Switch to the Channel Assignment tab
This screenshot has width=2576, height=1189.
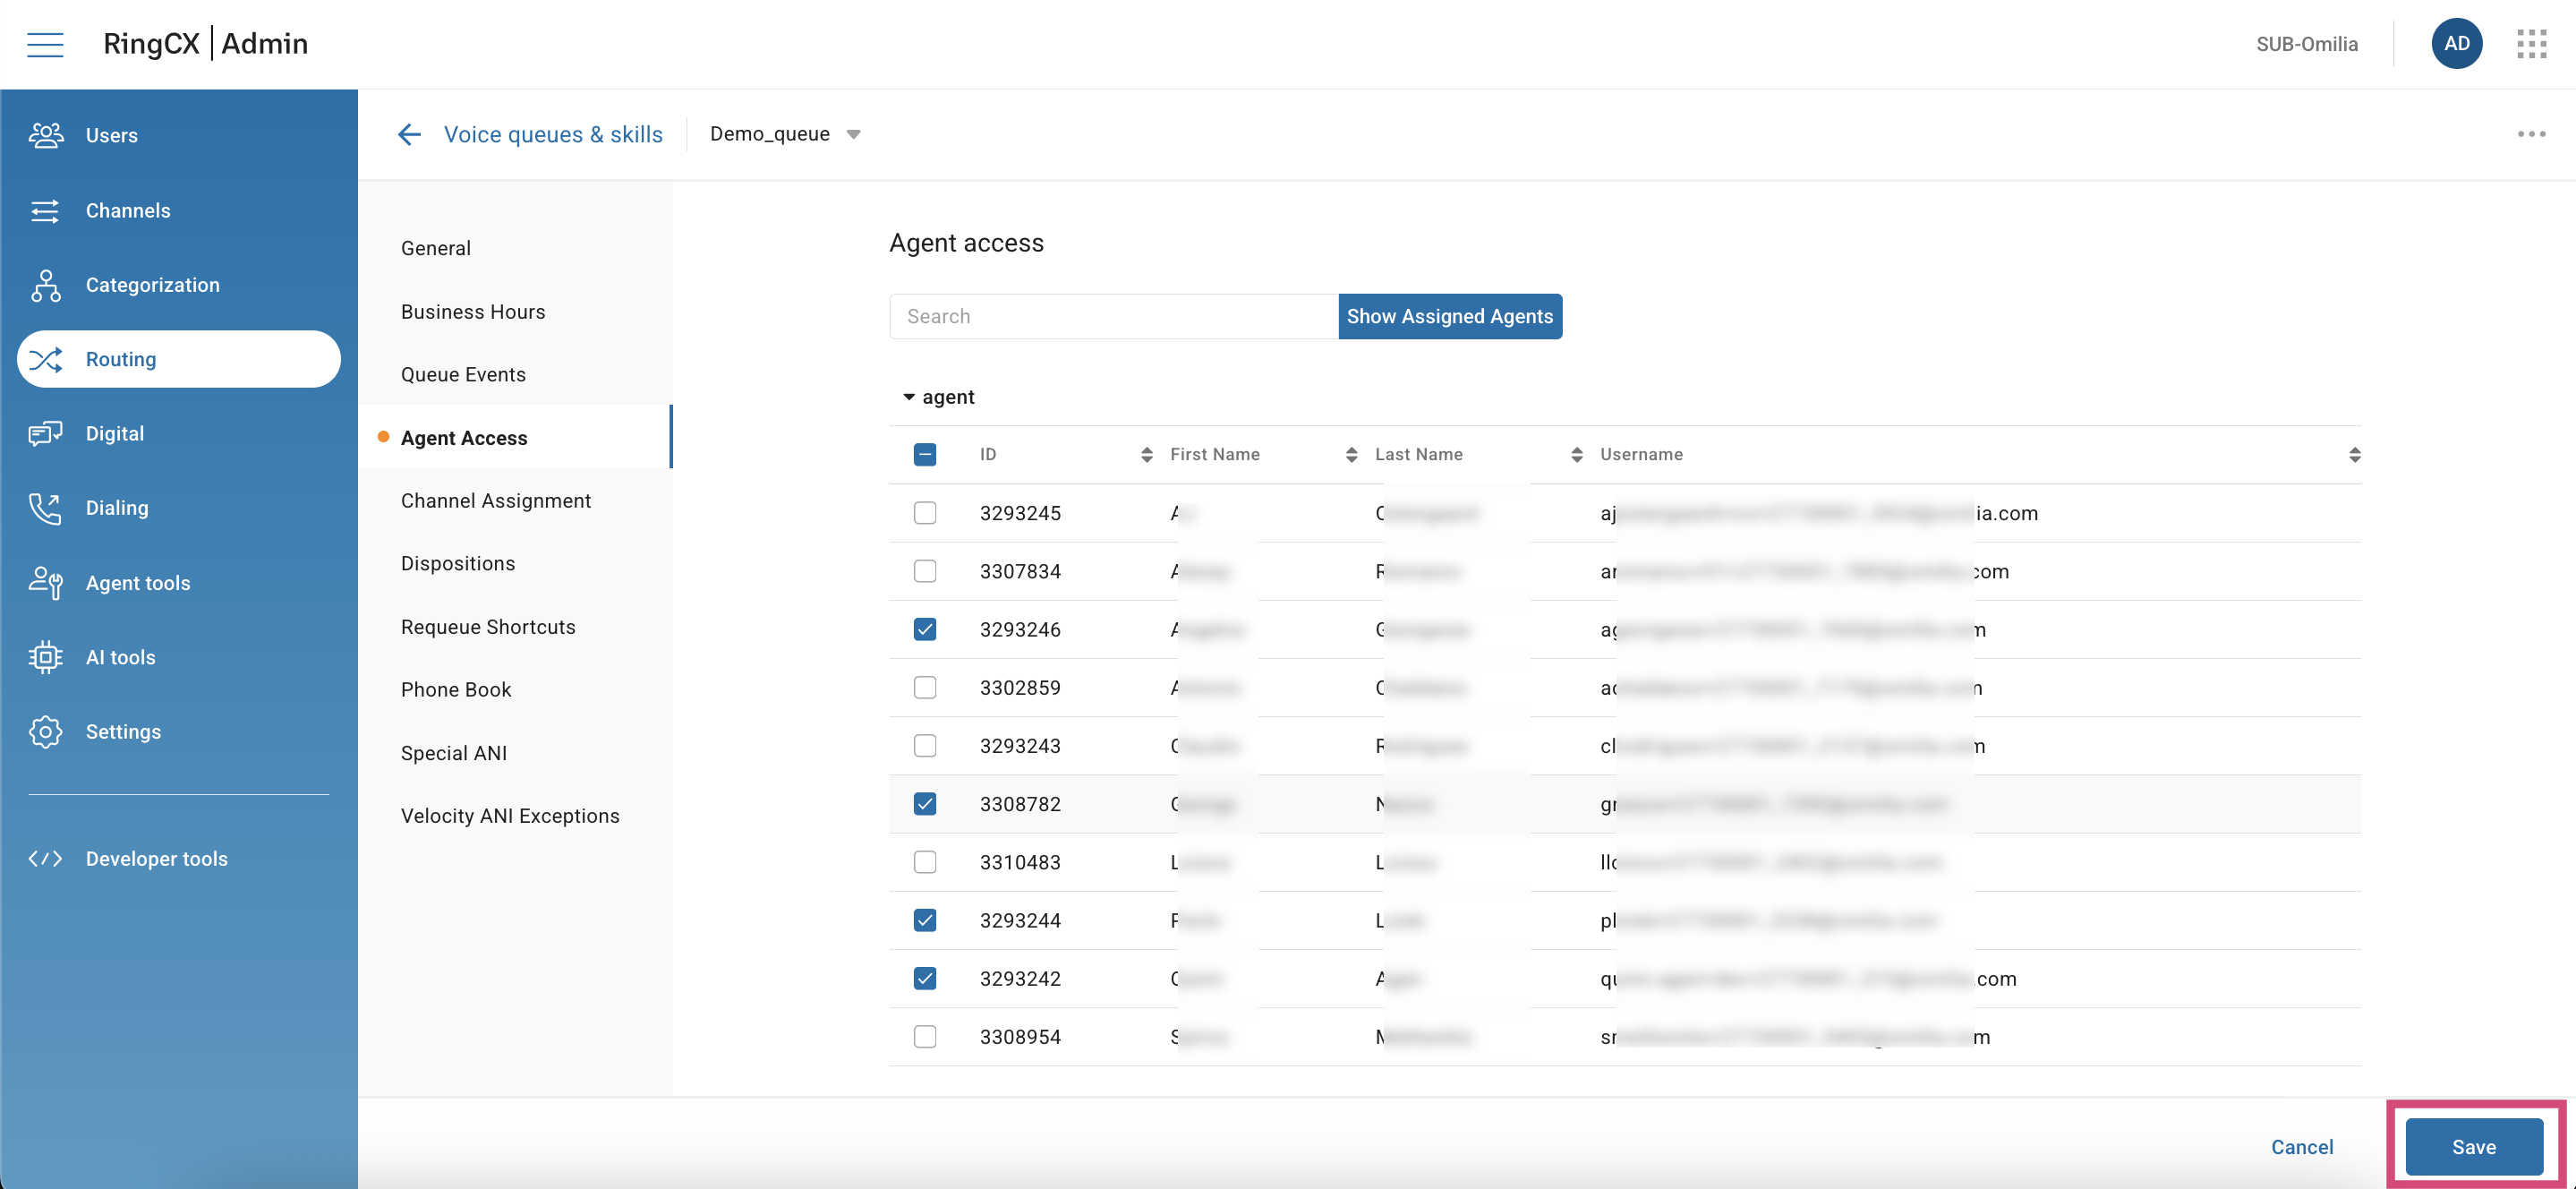496,500
